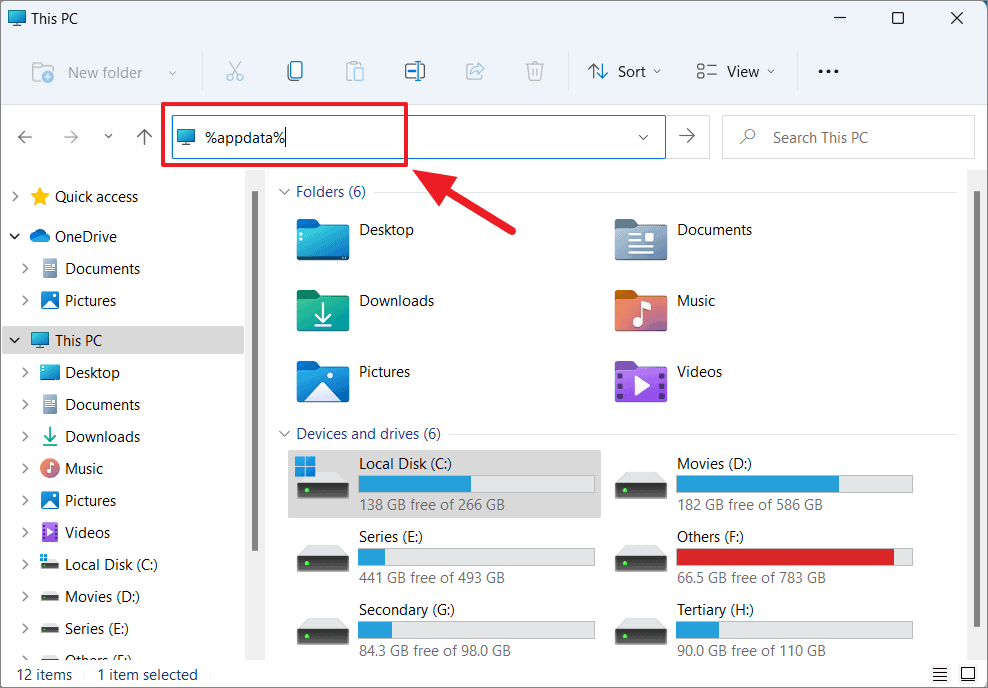Paste from the clipboard
Image resolution: width=988 pixels, height=688 pixels.
point(355,71)
